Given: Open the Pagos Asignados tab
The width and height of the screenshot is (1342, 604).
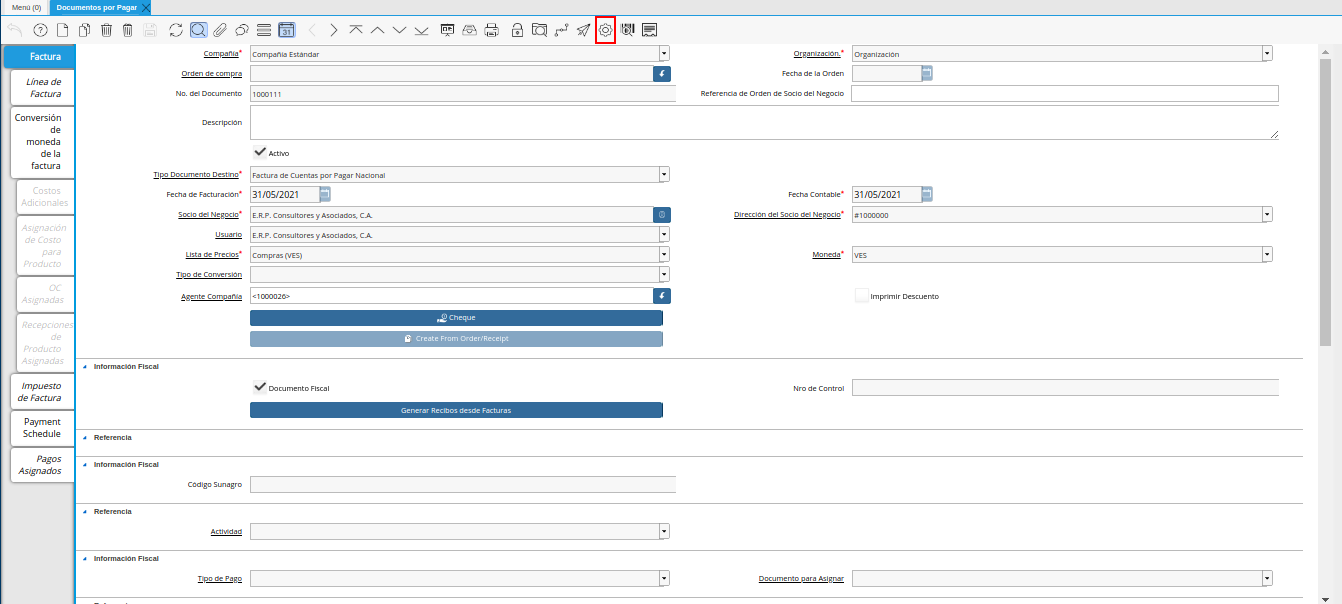Looking at the screenshot, I should 44,464.
